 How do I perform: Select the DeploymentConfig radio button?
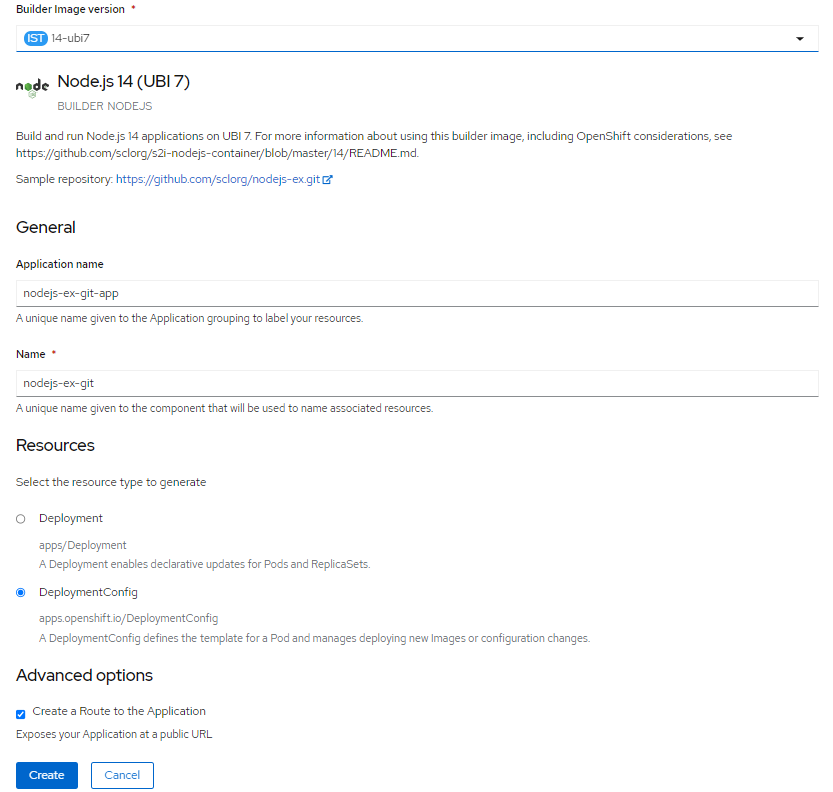click(x=21, y=593)
